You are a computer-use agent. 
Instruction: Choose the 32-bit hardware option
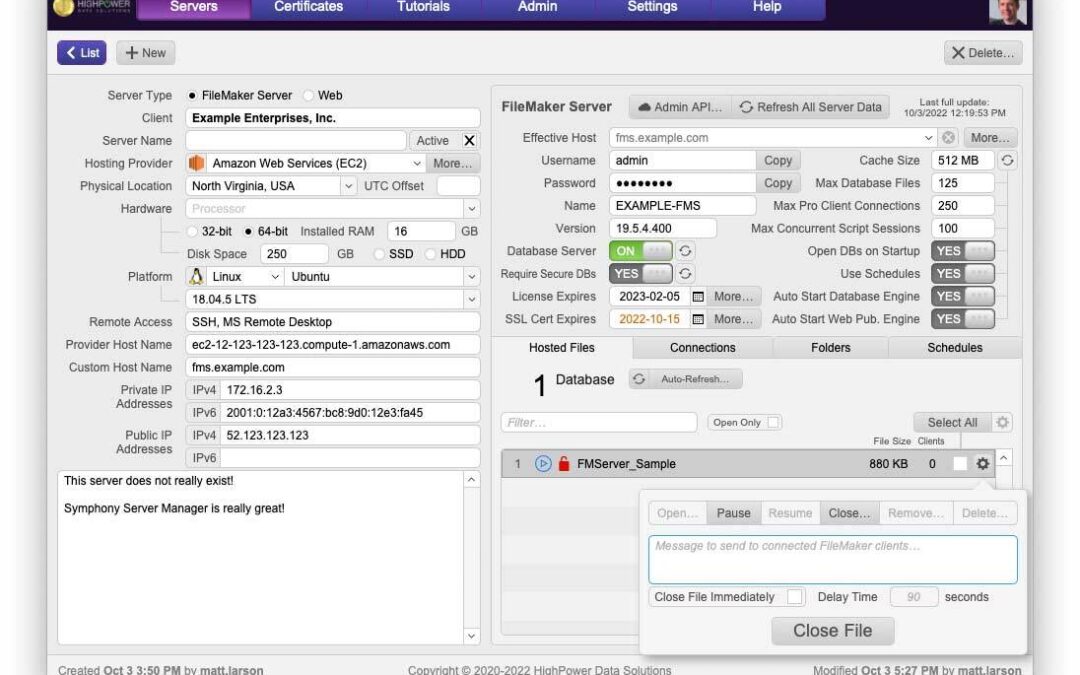tap(192, 231)
